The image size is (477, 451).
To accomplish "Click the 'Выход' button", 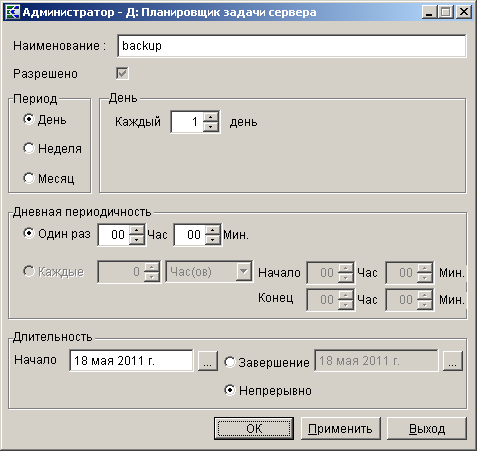I will pyautogui.click(x=427, y=428).
